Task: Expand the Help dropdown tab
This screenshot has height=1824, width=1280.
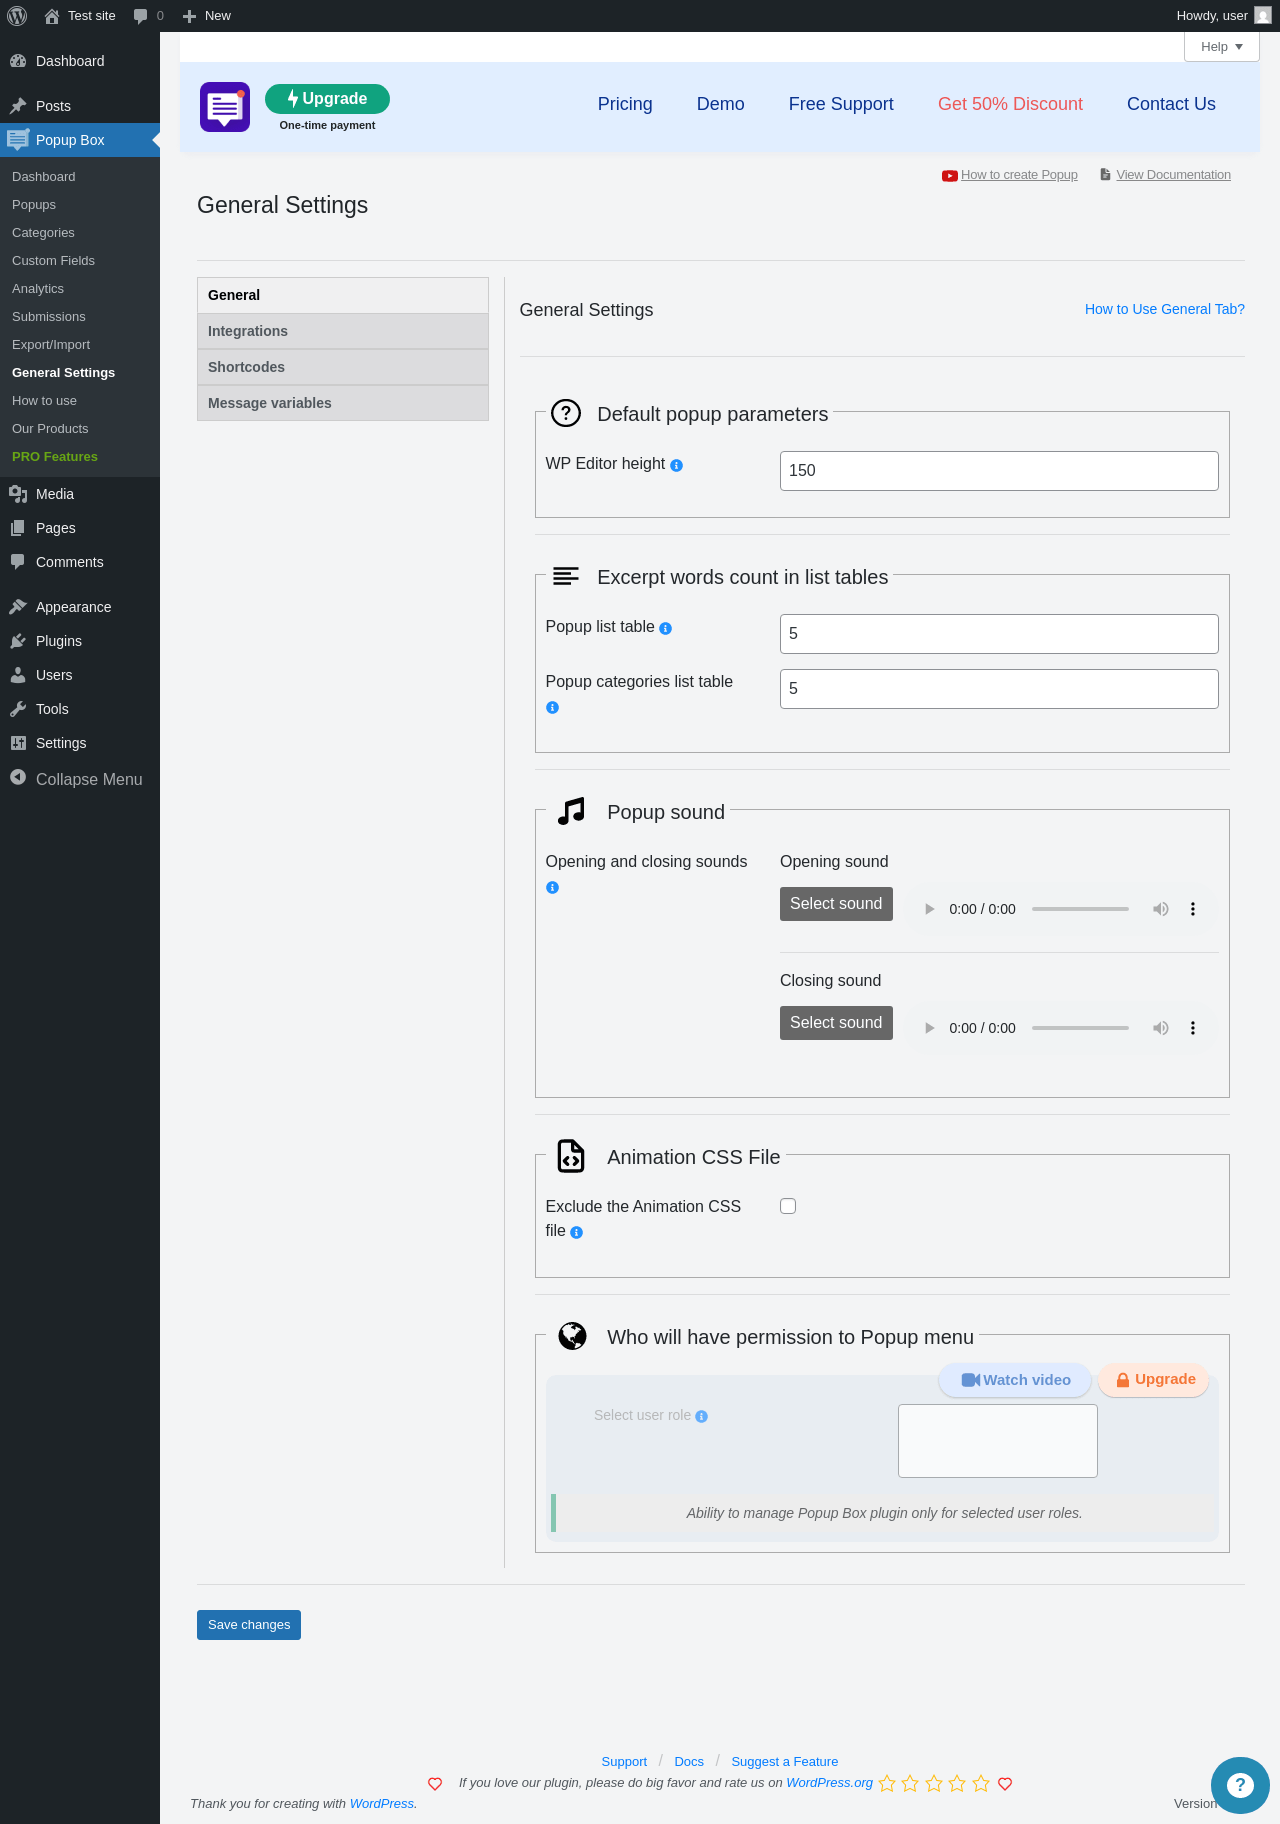Action: coord(1221,47)
